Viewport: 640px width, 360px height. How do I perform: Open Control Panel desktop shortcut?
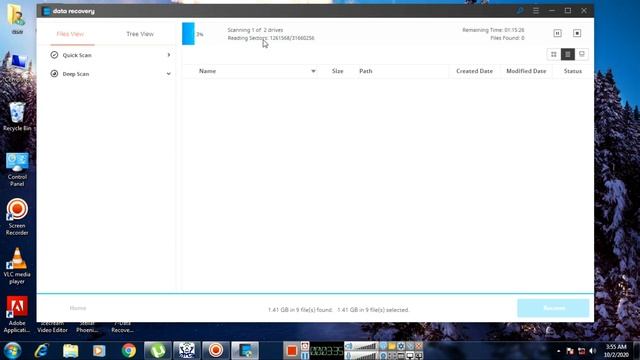click(17, 169)
